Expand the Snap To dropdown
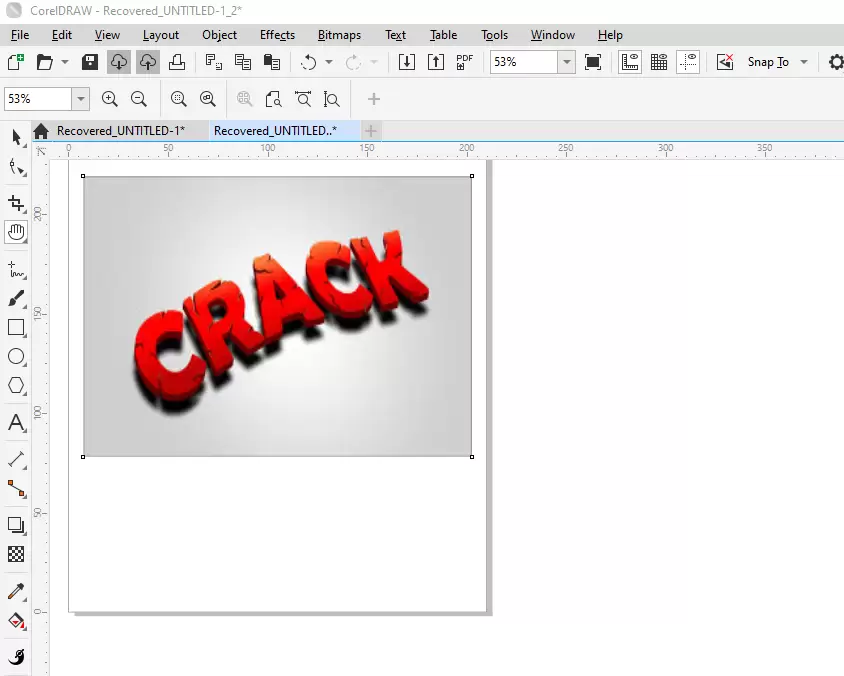 pyautogui.click(x=804, y=62)
